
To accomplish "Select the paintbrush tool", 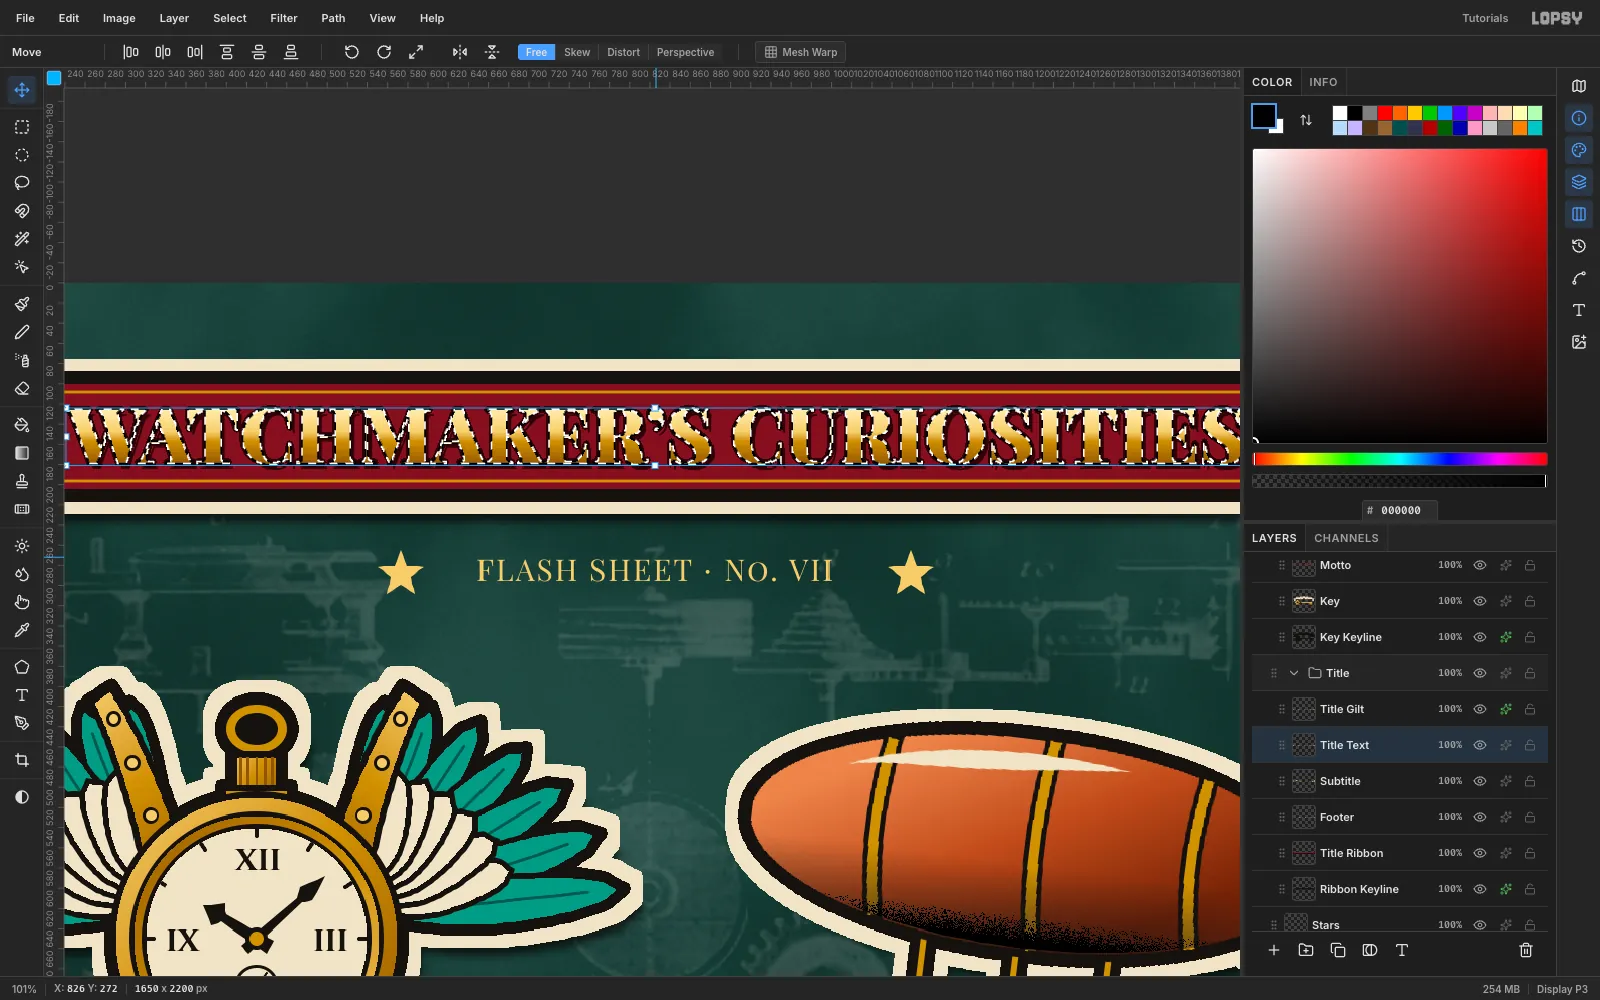I will point(22,304).
